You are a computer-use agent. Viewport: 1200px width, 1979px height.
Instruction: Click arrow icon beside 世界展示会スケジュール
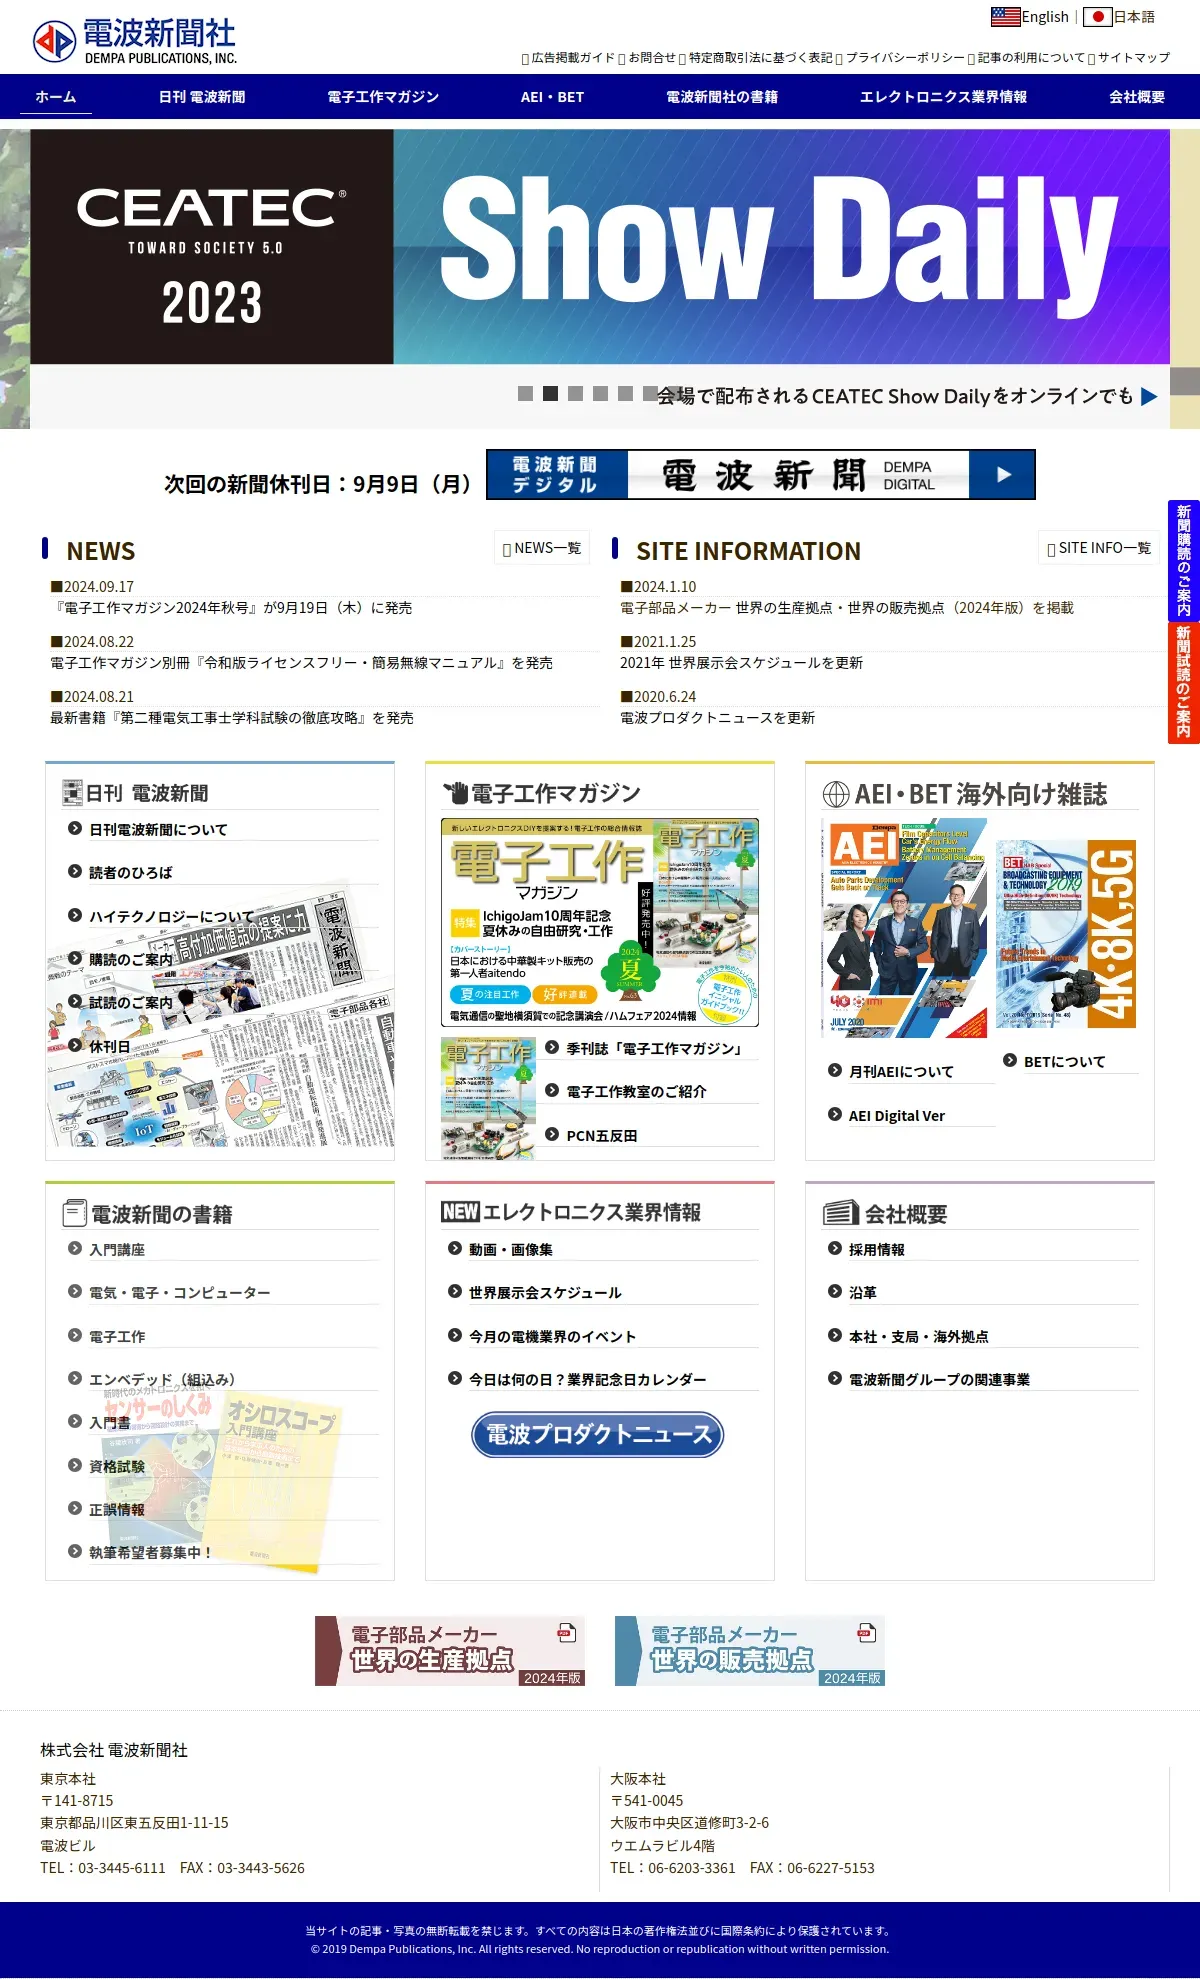point(455,1291)
